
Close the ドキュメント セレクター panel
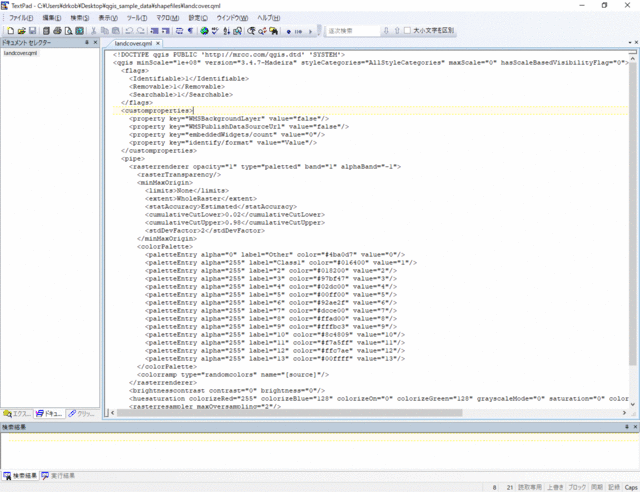[x=96, y=42]
